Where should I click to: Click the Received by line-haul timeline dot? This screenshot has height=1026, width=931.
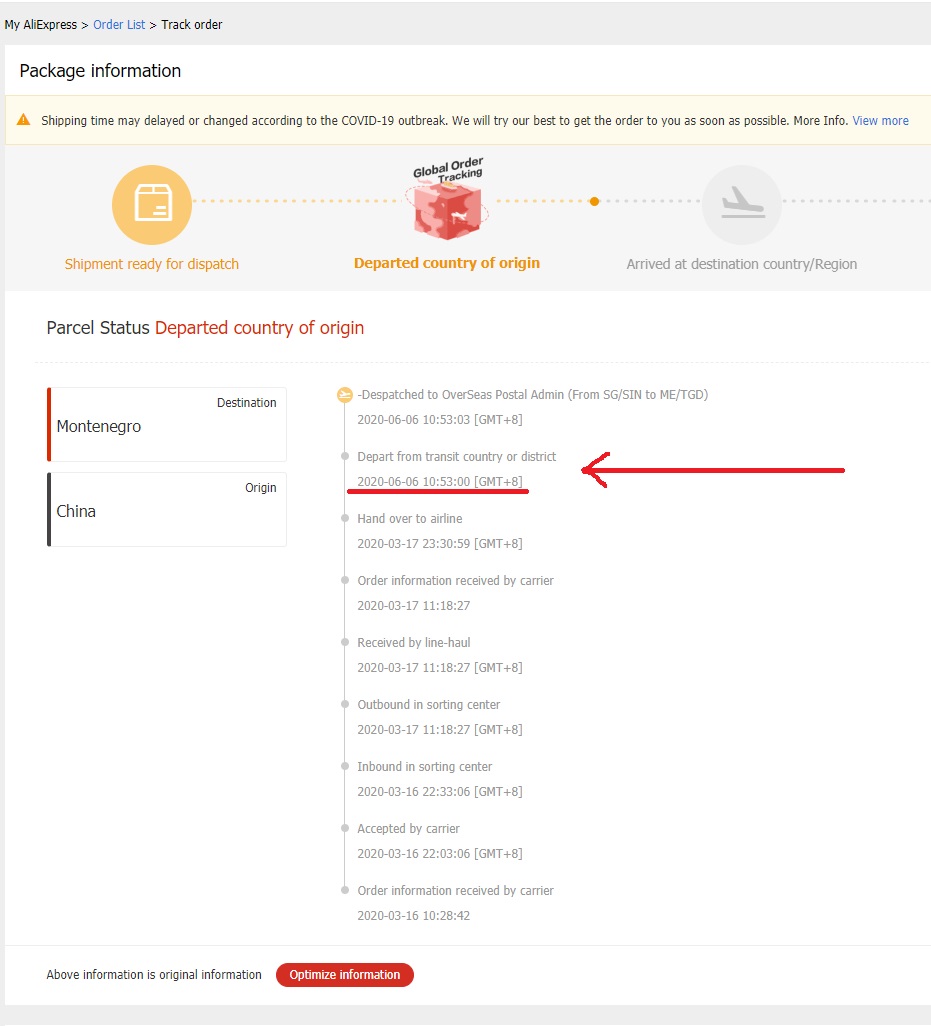(345, 642)
